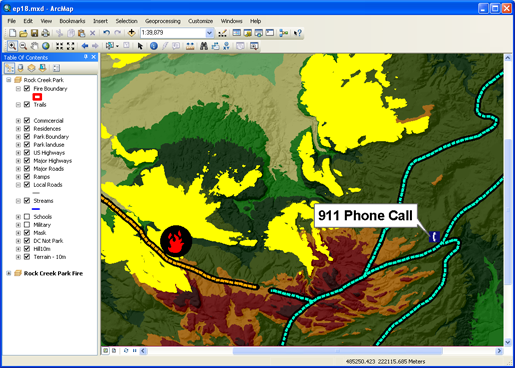The height and width of the screenshot is (368, 515).
Task: Expand the Terrain - 10m layer
Action: (x=18, y=257)
